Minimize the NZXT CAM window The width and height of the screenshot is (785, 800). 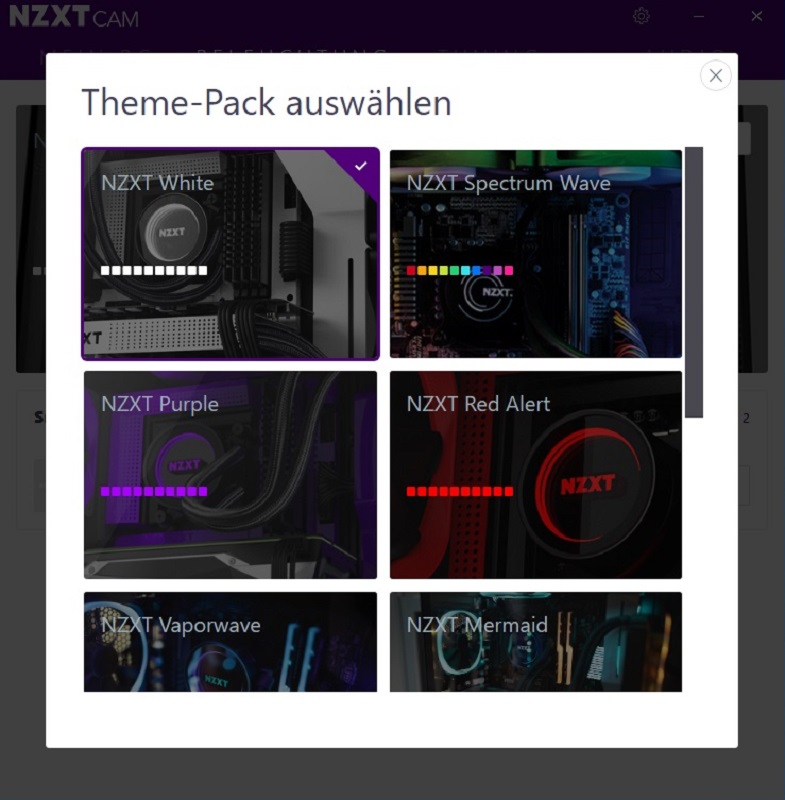(x=699, y=16)
